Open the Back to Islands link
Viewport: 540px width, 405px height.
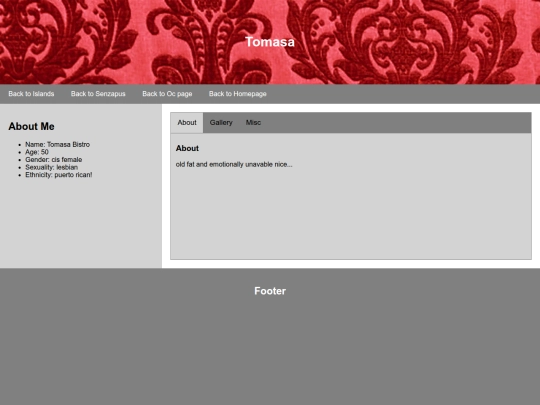point(31,94)
